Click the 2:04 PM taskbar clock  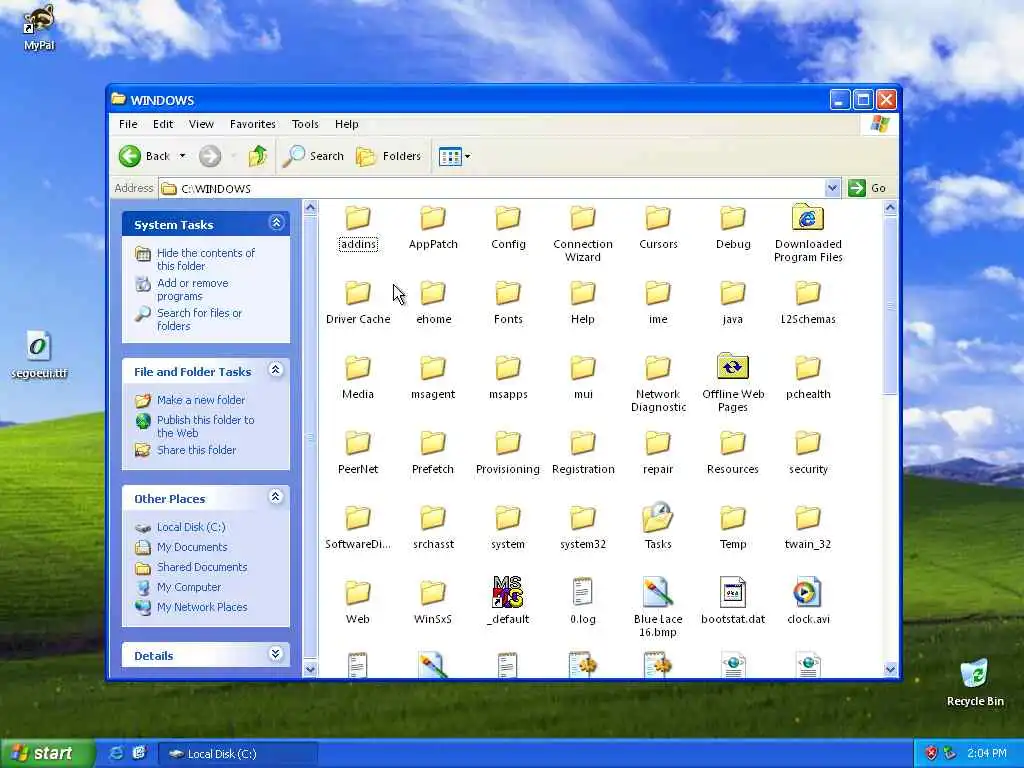(x=987, y=754)
